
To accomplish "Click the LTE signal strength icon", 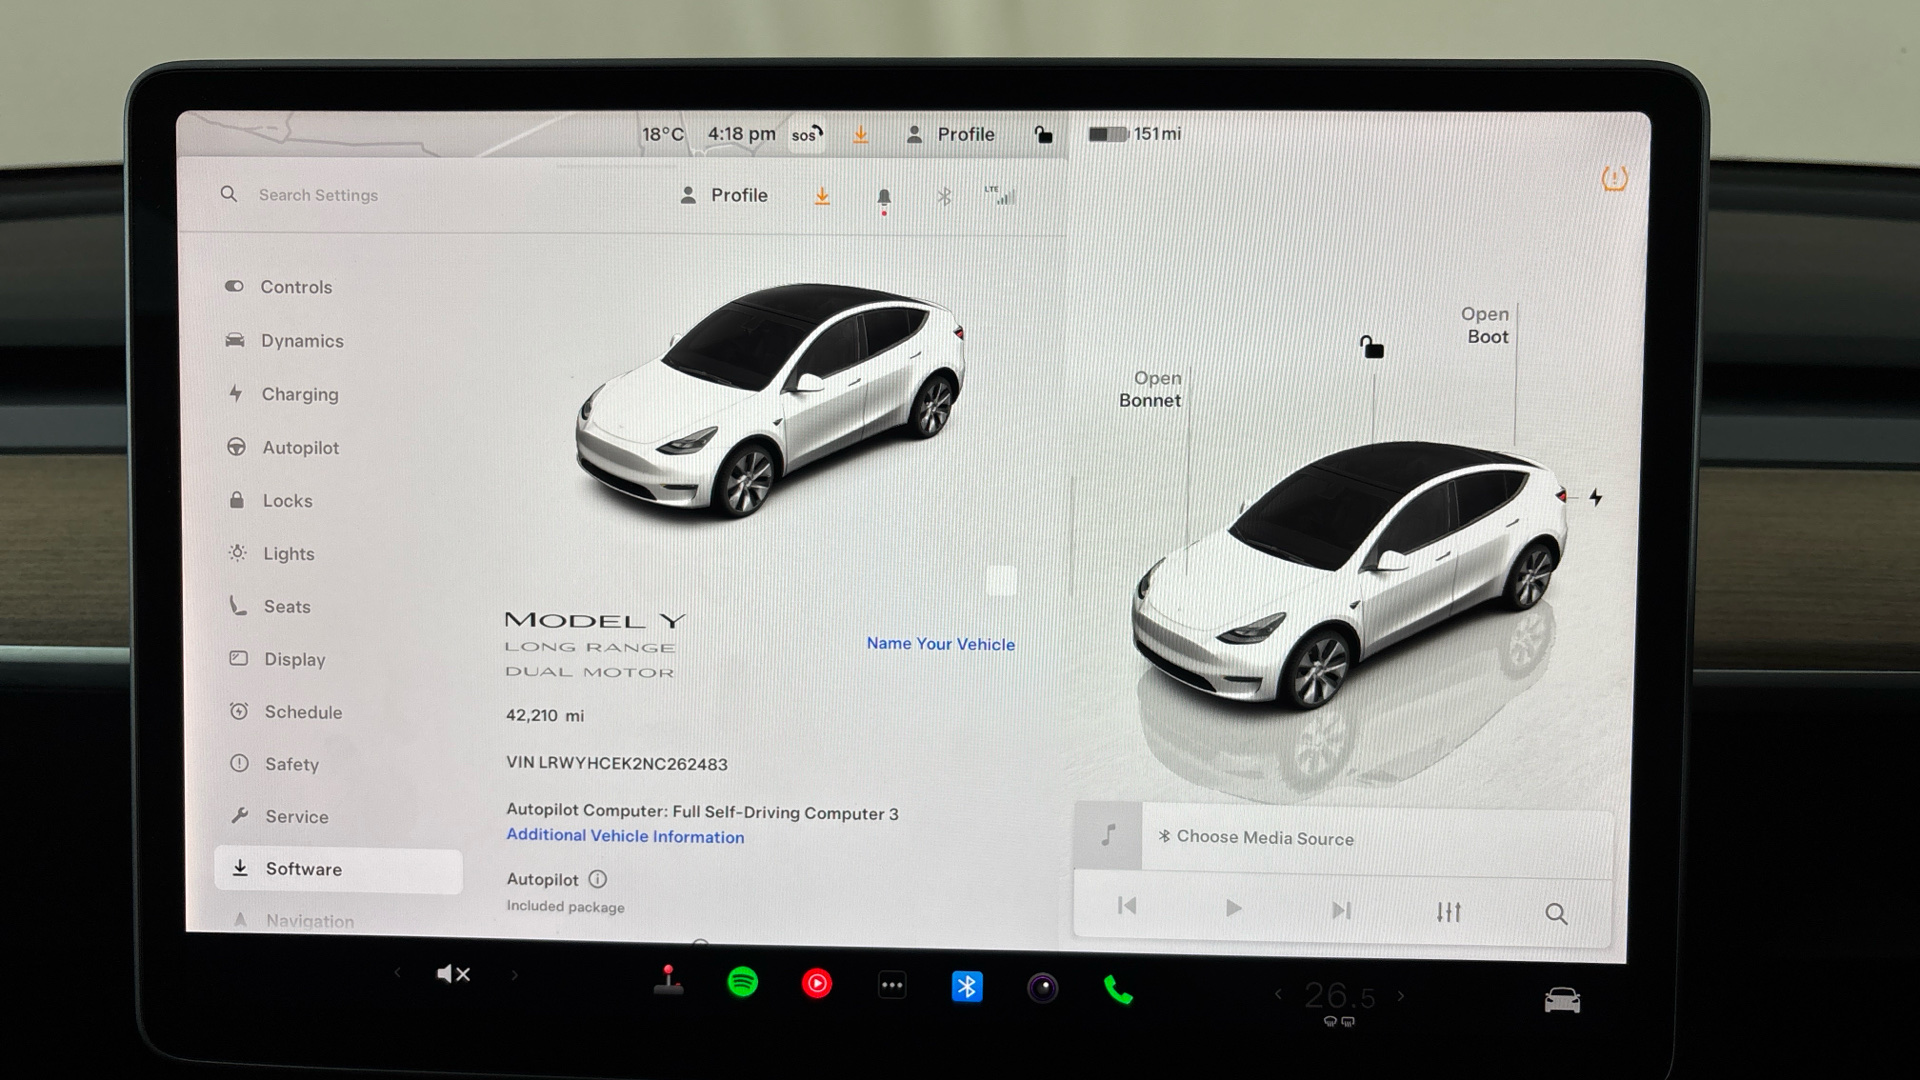I will click(1000, 196).
